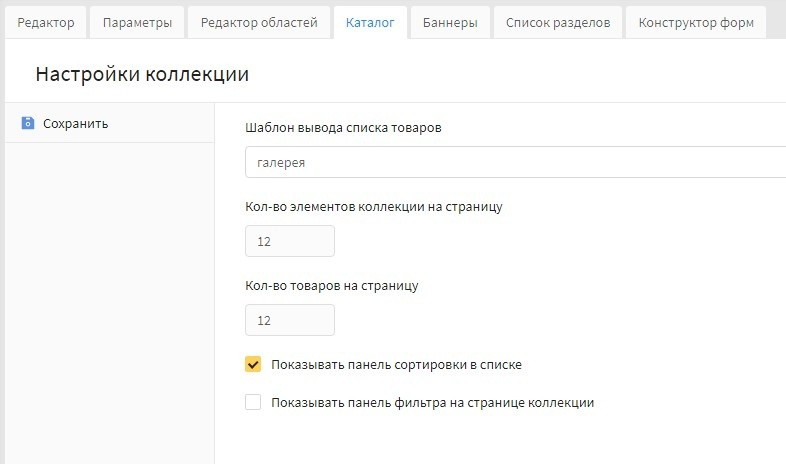786x464 pixels.
Task: Click label Показывать панель фильтра на странице коллекции
Action: pyautogui.click(x=433, y=403)
